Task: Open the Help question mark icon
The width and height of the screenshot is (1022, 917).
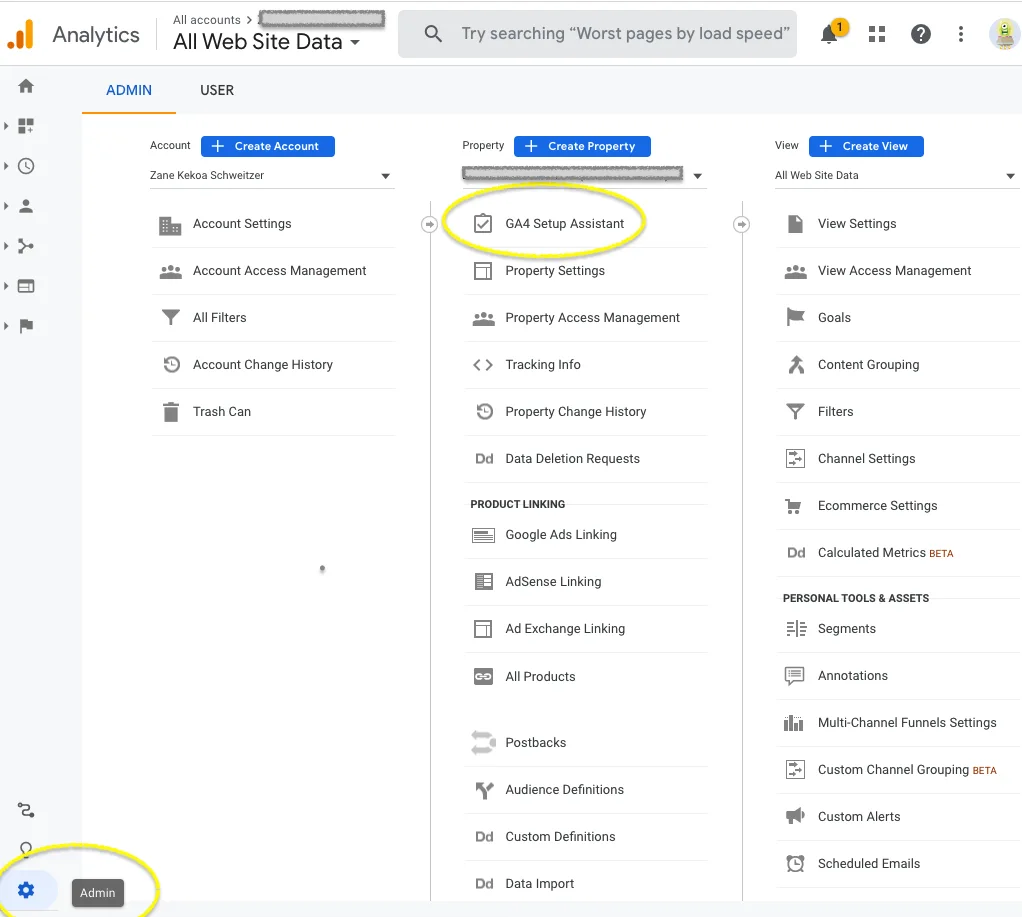Action: 920,34
